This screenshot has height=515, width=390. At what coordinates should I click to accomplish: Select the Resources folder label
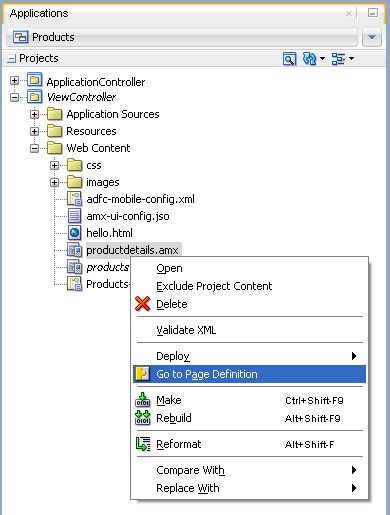91,131
